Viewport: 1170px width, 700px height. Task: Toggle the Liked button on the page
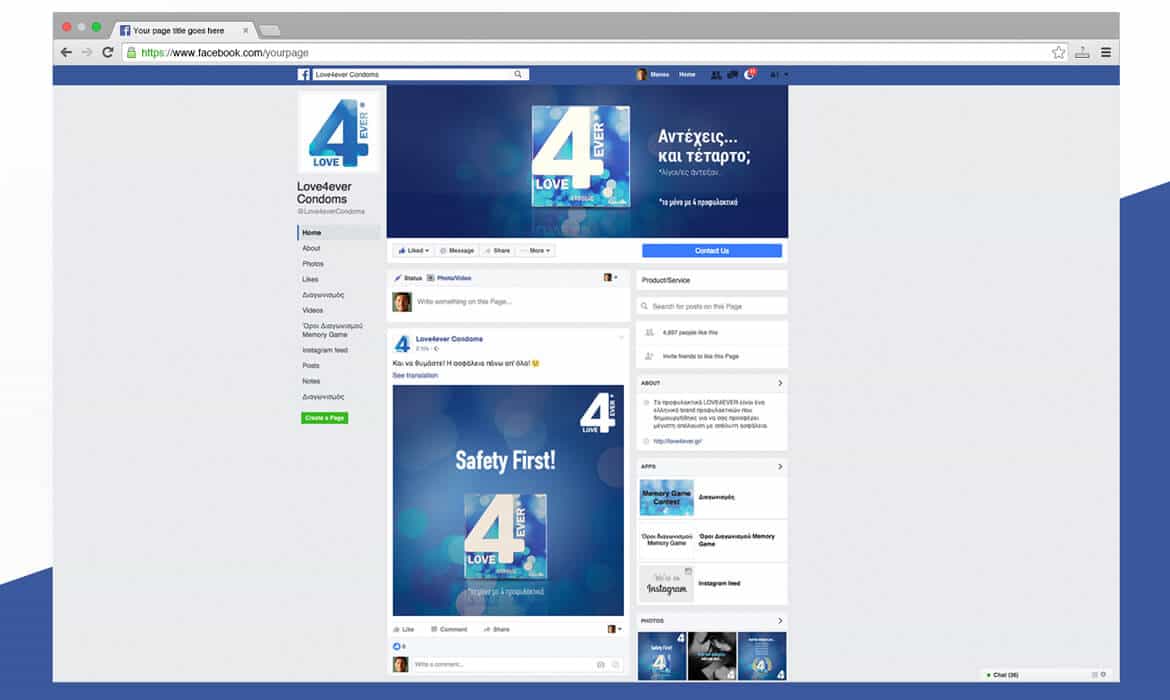[413, 251]
